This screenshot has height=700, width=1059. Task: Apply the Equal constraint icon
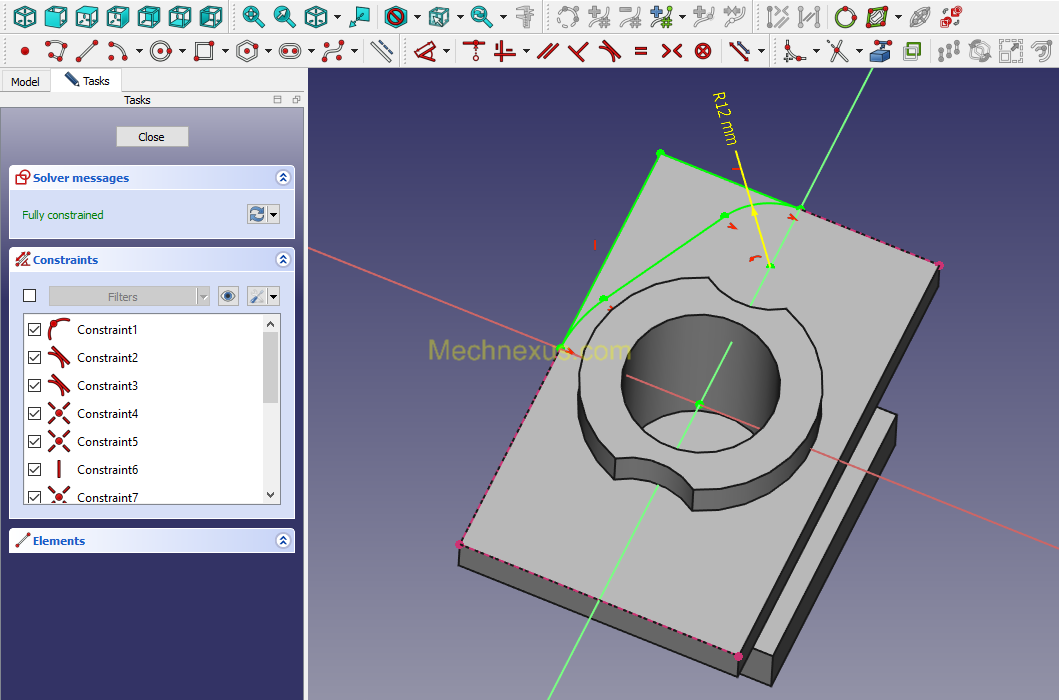(640, 51)
